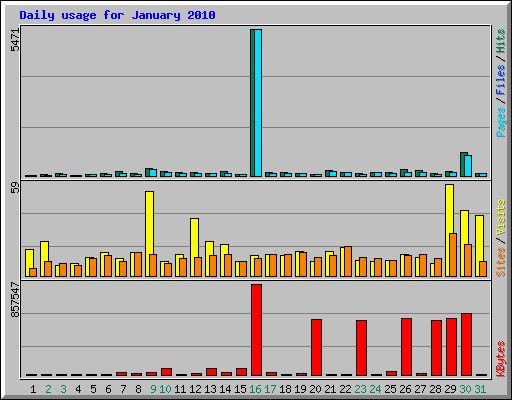
Task: Click the 'Hits' legend label
Action: click(x=501, y=41)
